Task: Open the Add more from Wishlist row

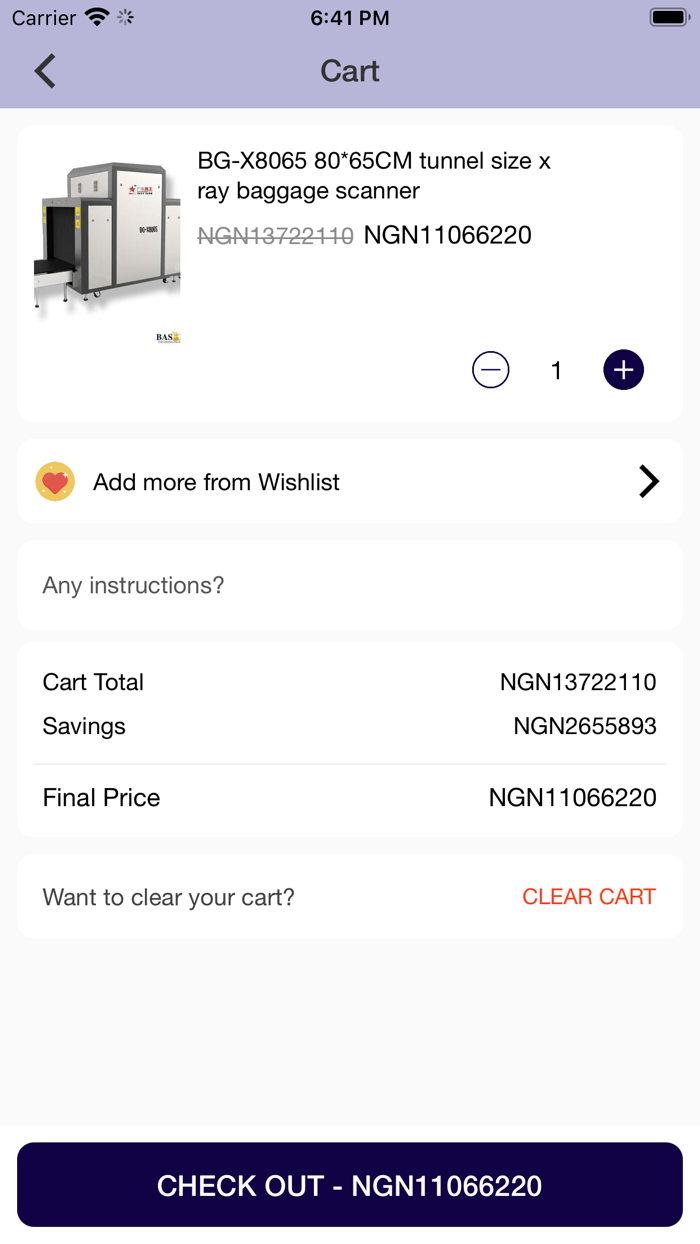Action: [349, 481]
